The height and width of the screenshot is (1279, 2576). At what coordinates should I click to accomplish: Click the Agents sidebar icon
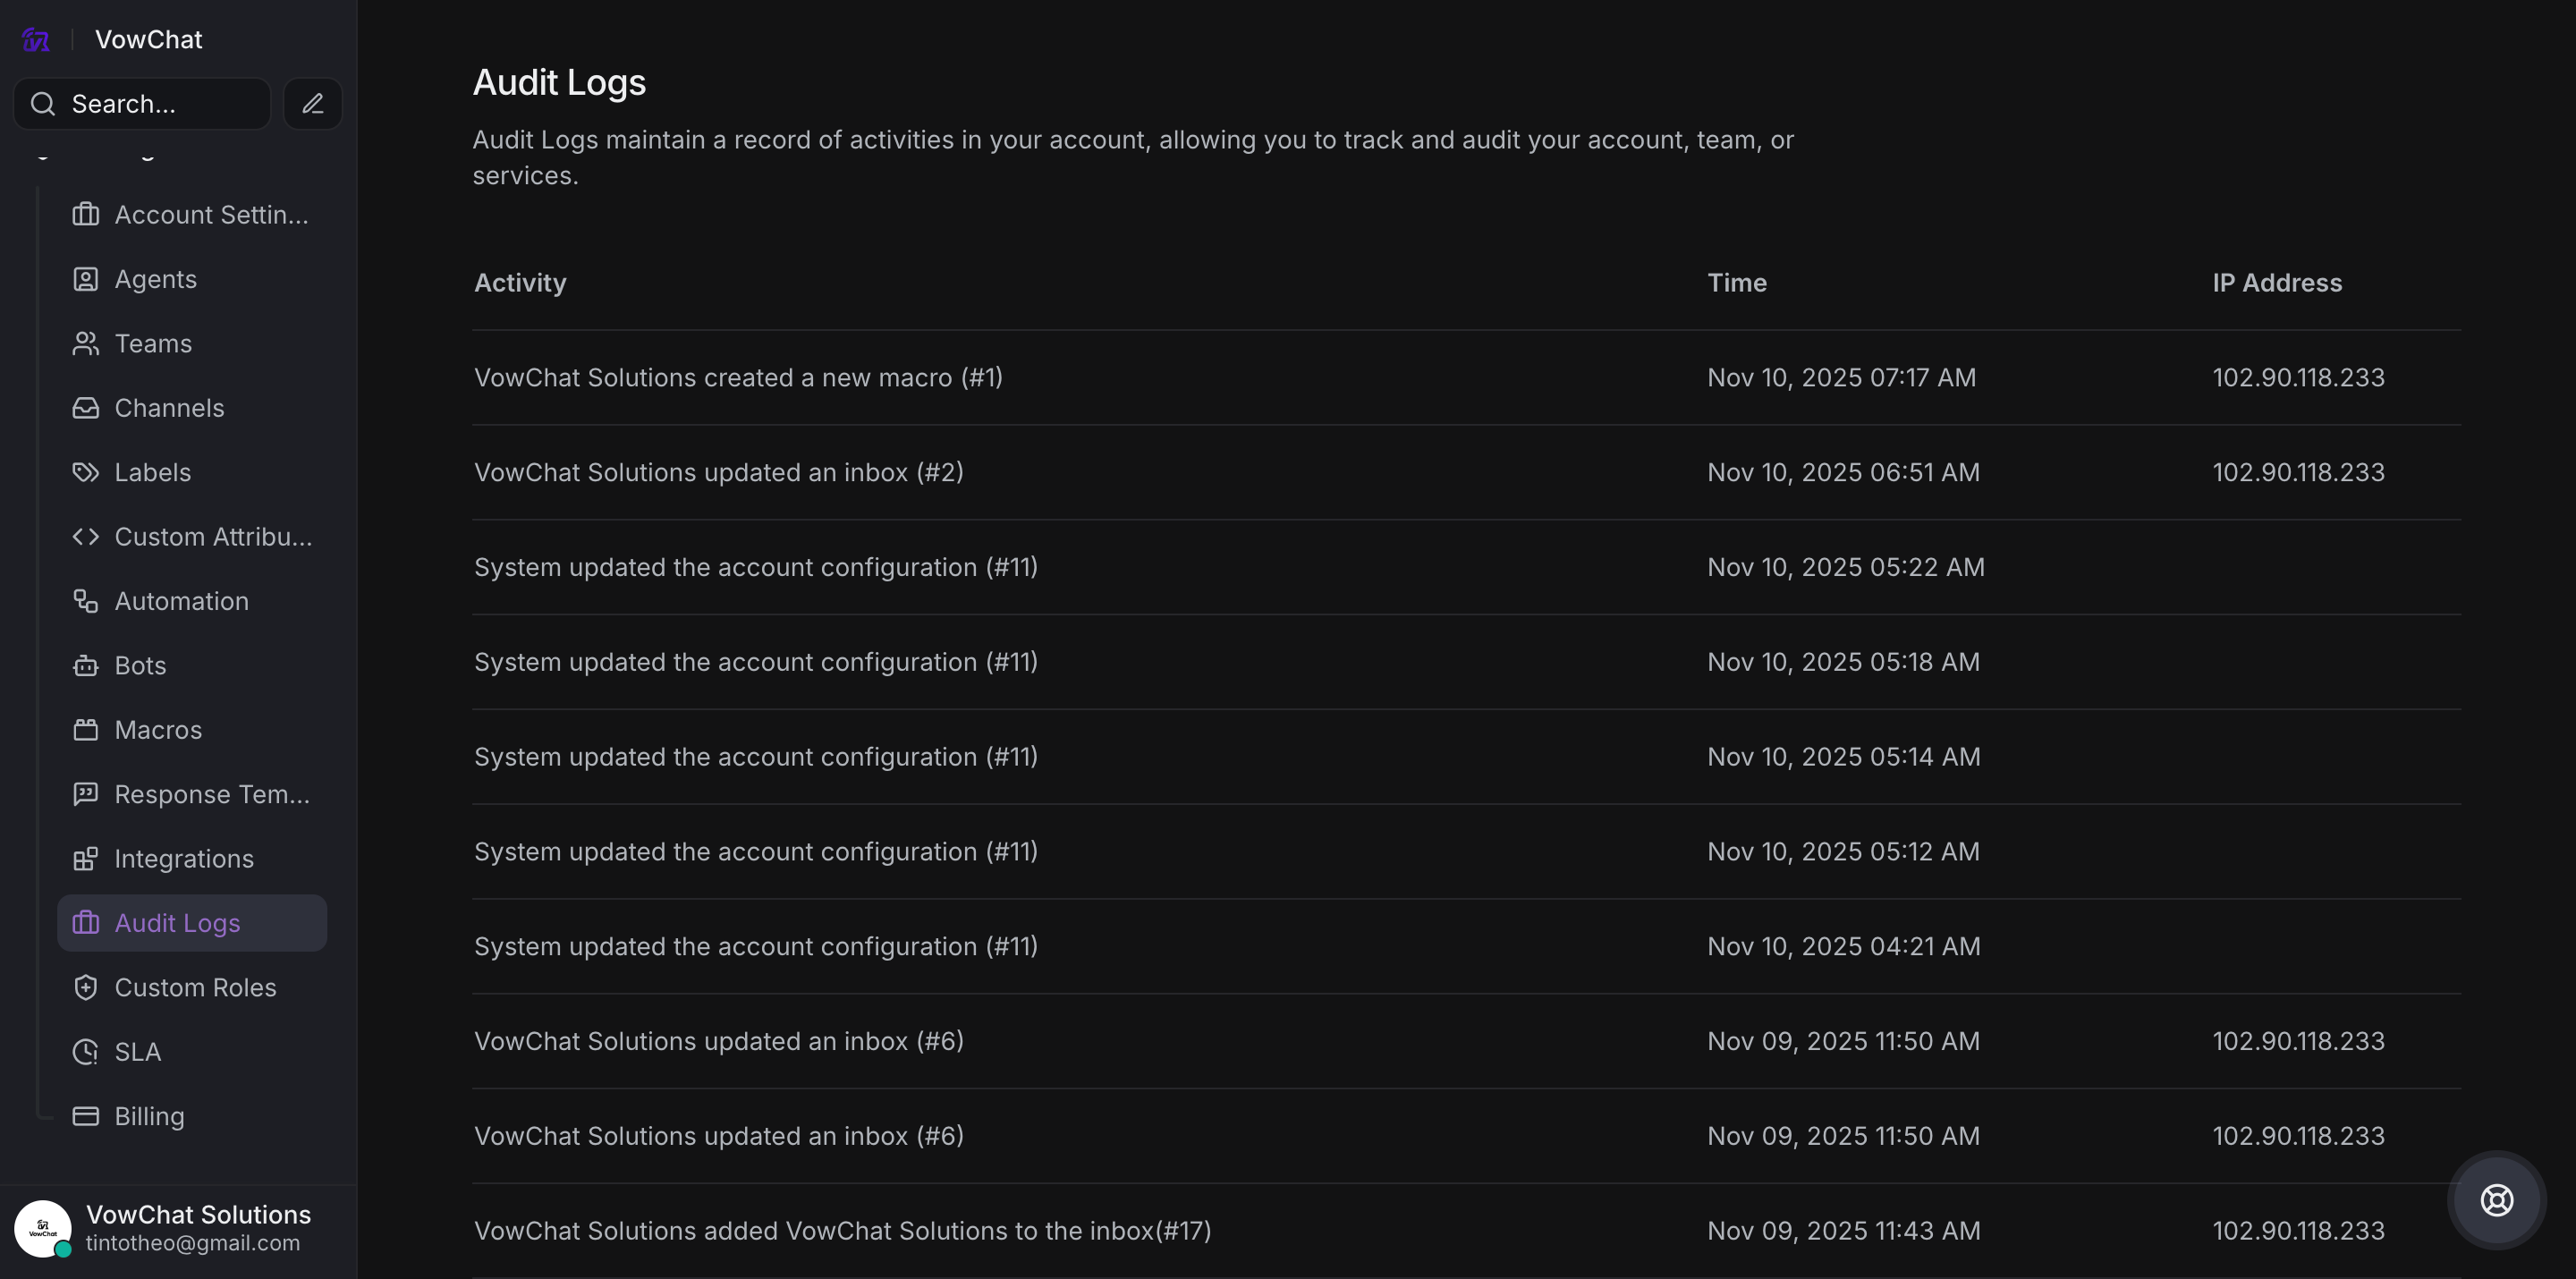pyautogui.click(x=86, y=279)
